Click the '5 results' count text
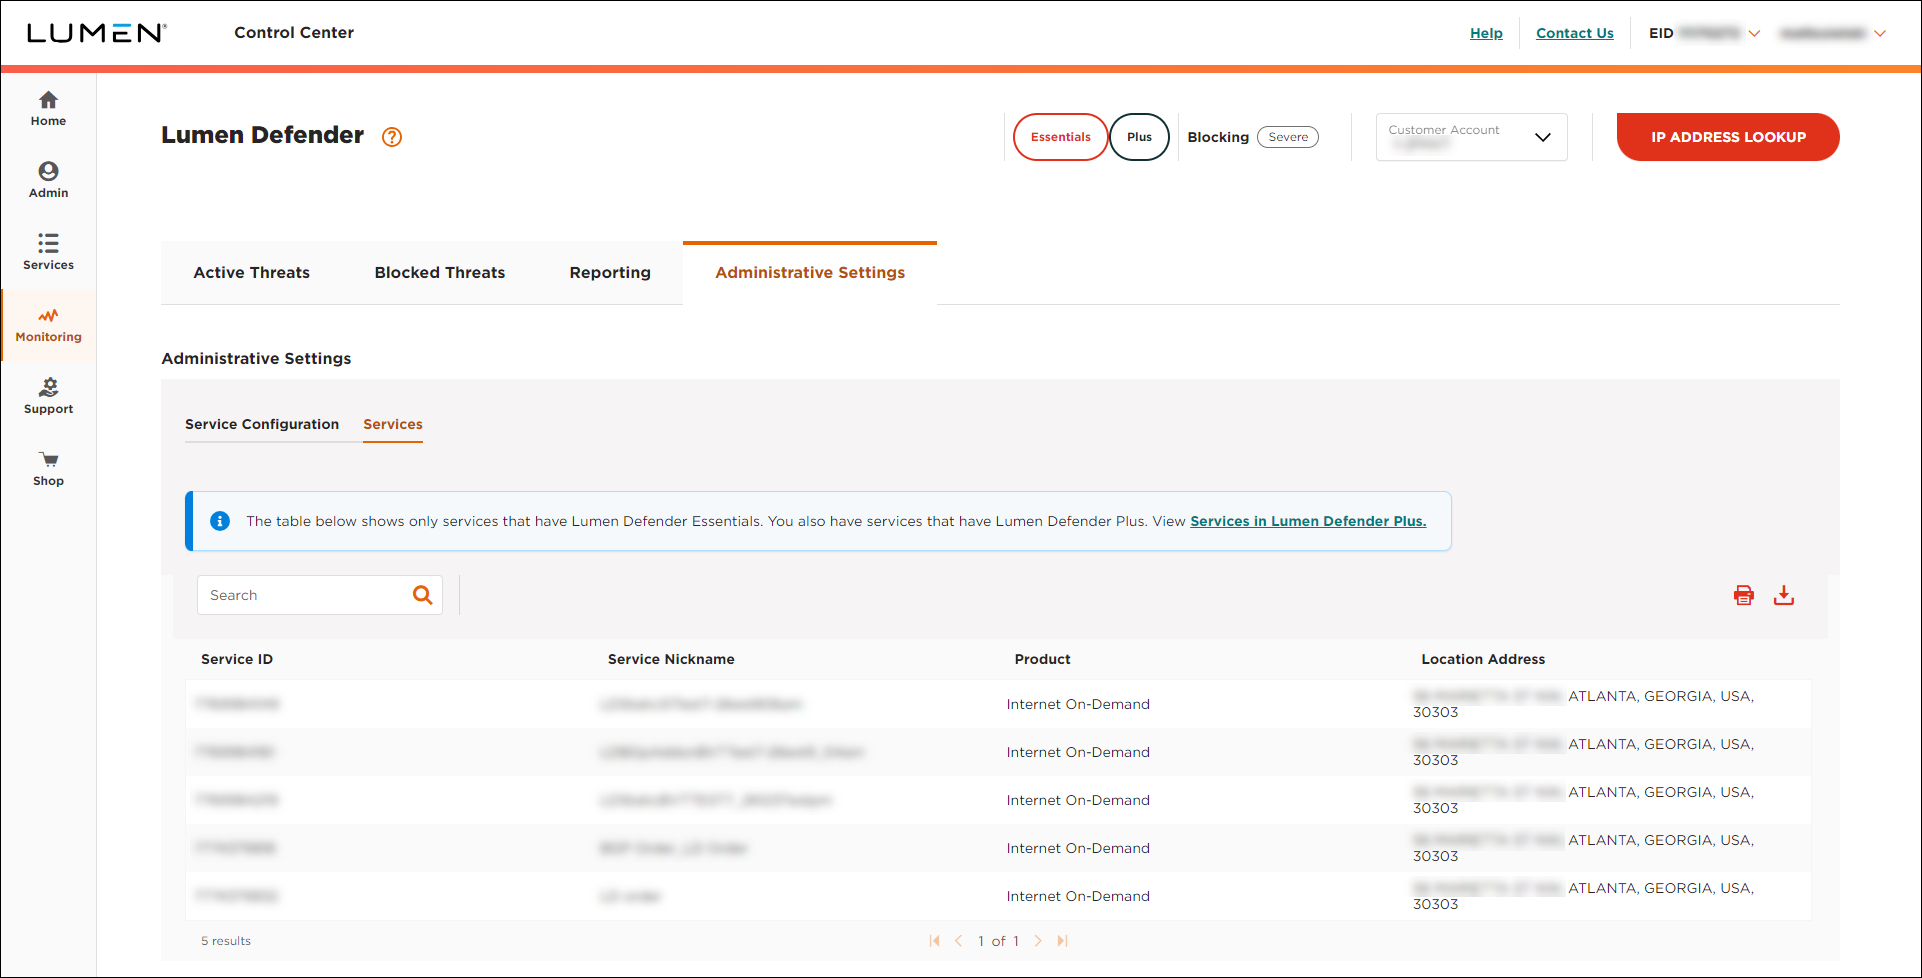The image size is (1922, 978). 226,941
